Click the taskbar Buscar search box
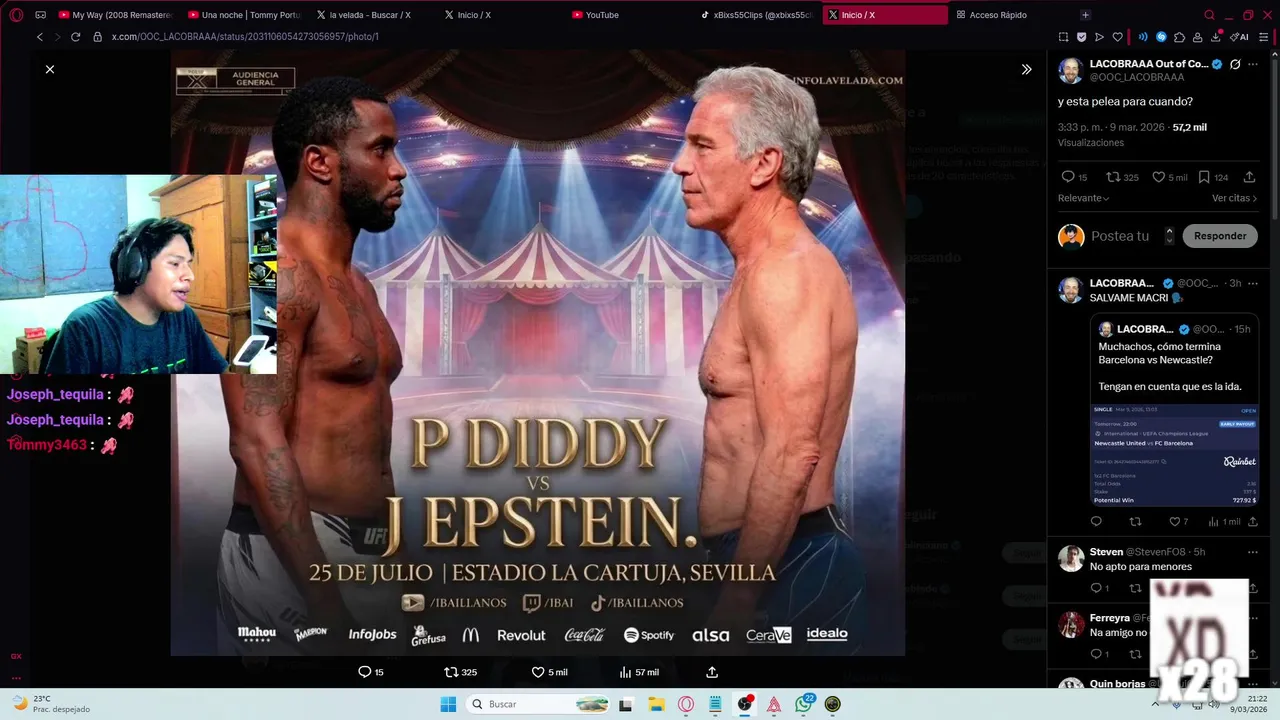Image resolution: width=1280 pixels, height=720 pixels. pos(539,704)
